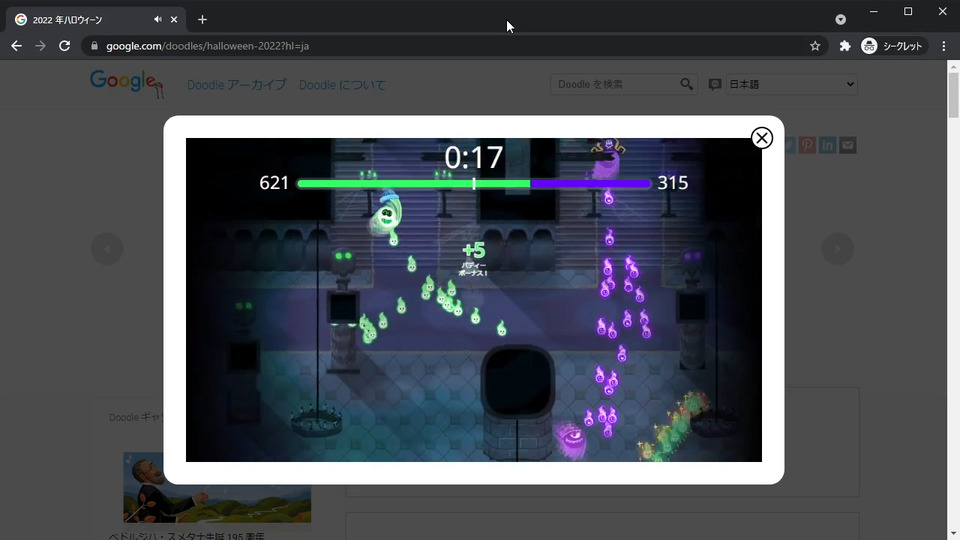Bookmark this page with star
960x540 pixels.
click(x=815, y=46)
